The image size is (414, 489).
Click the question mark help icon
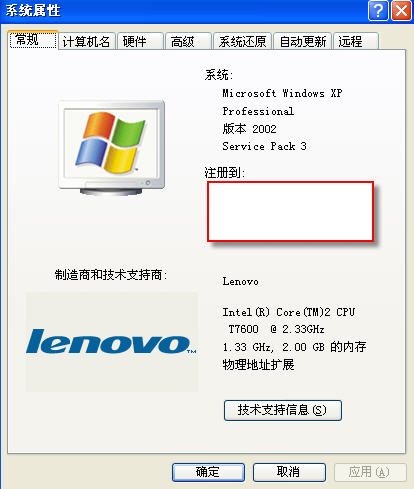[x=378, y=11]
